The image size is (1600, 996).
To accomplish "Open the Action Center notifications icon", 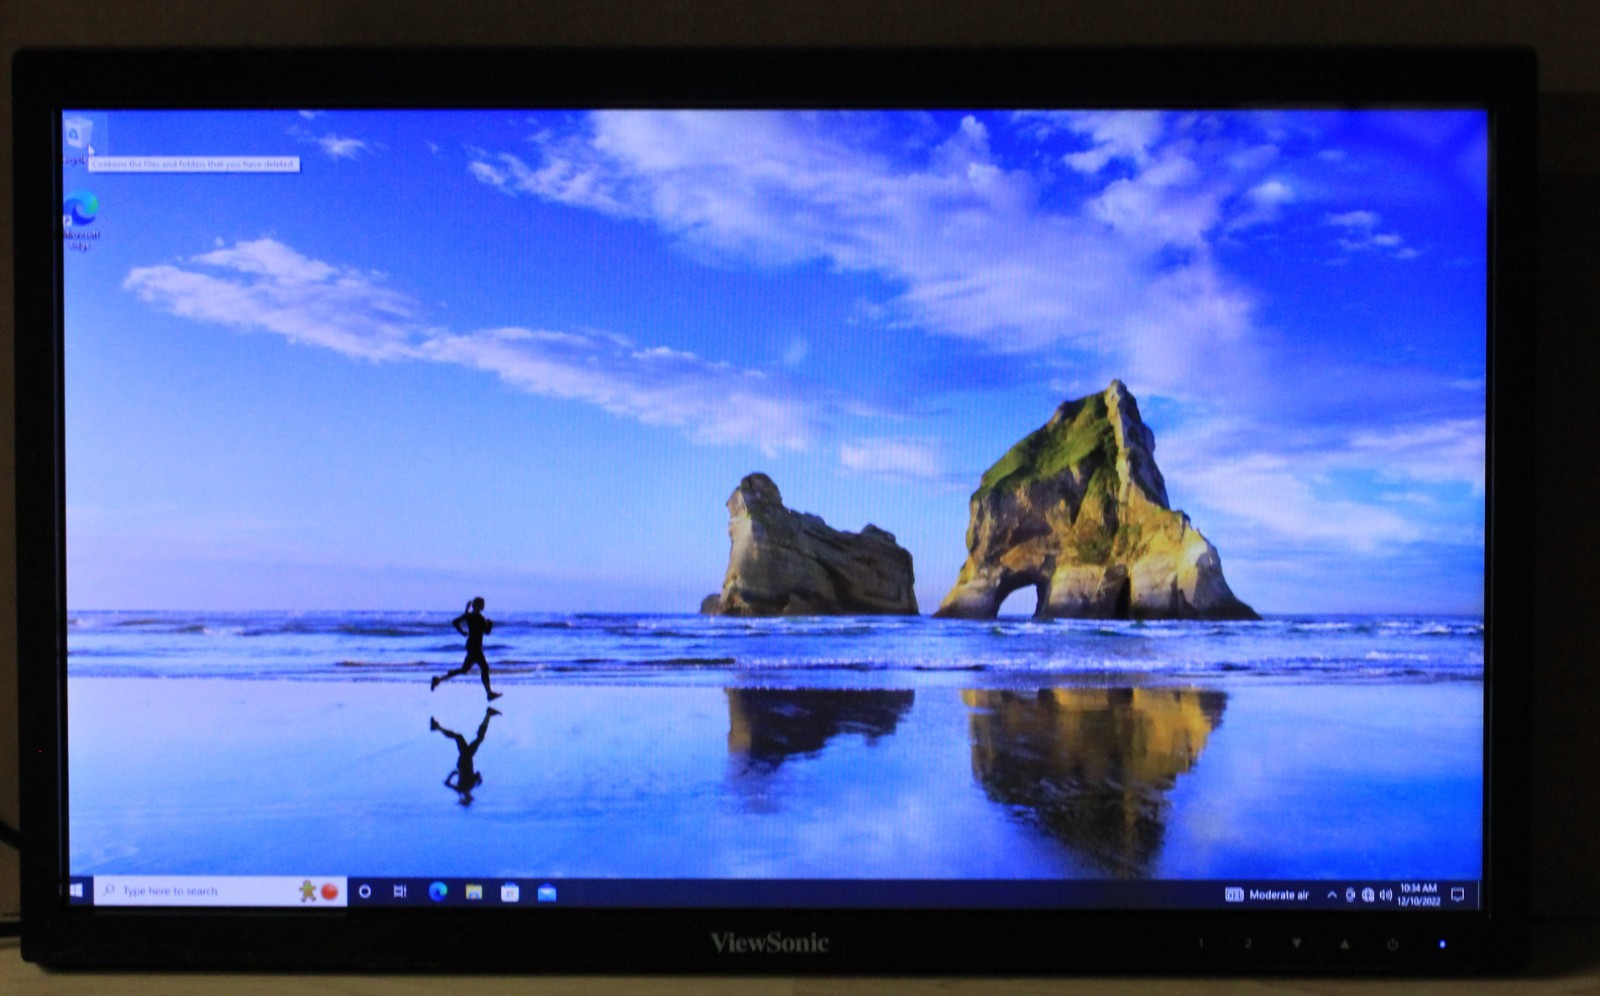I will [1458, 894].
